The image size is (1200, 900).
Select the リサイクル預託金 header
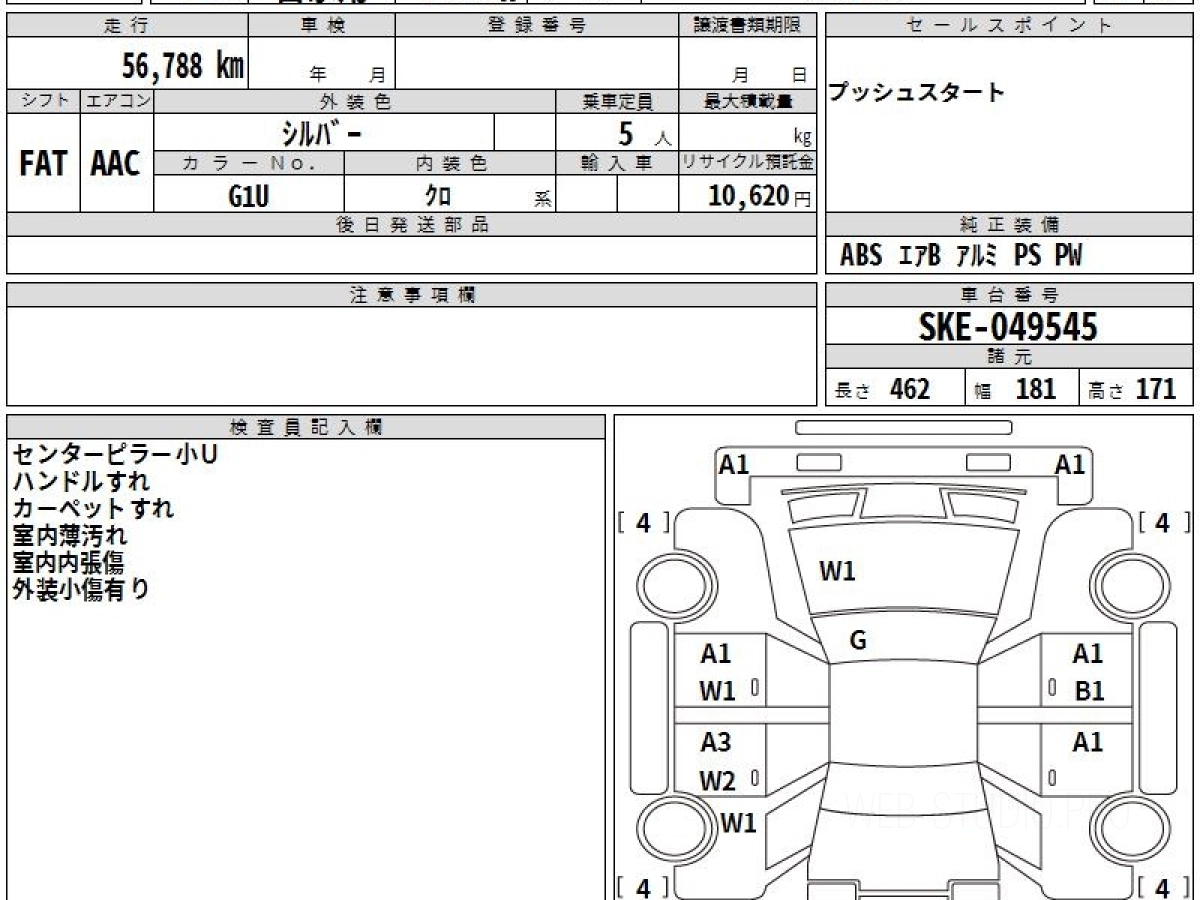747,164
